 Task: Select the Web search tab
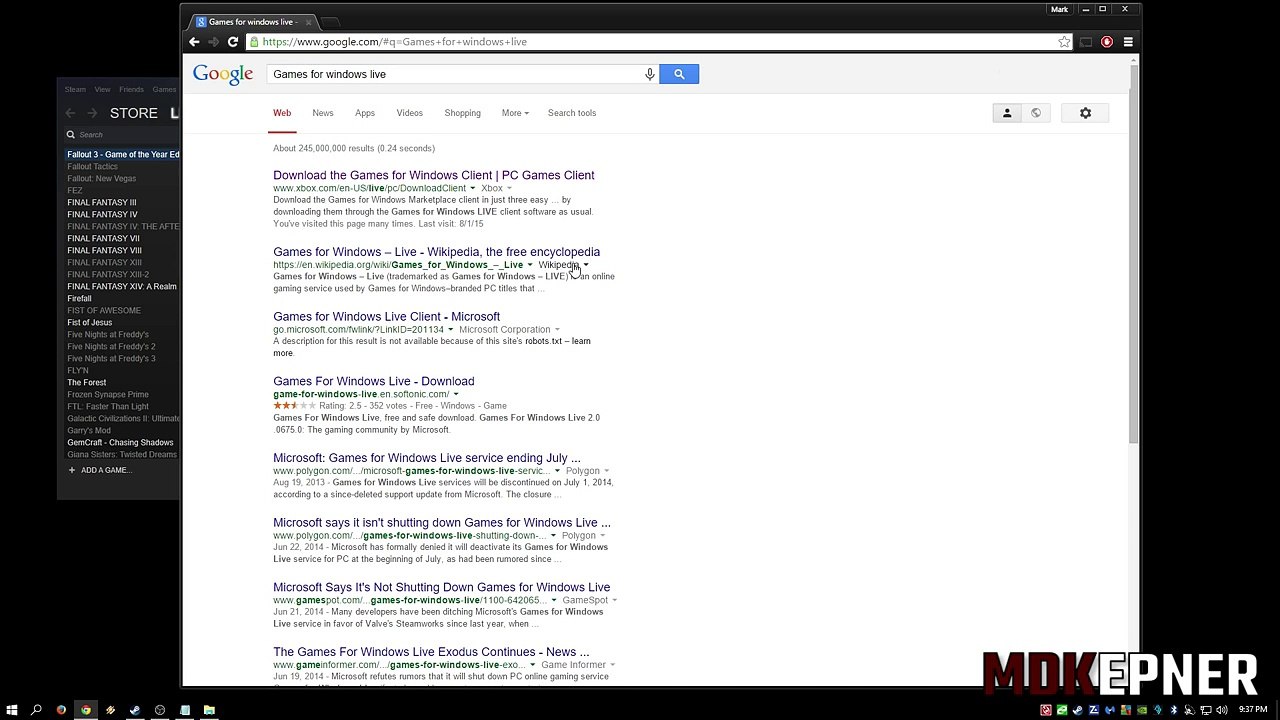click(x=282, y=113)
